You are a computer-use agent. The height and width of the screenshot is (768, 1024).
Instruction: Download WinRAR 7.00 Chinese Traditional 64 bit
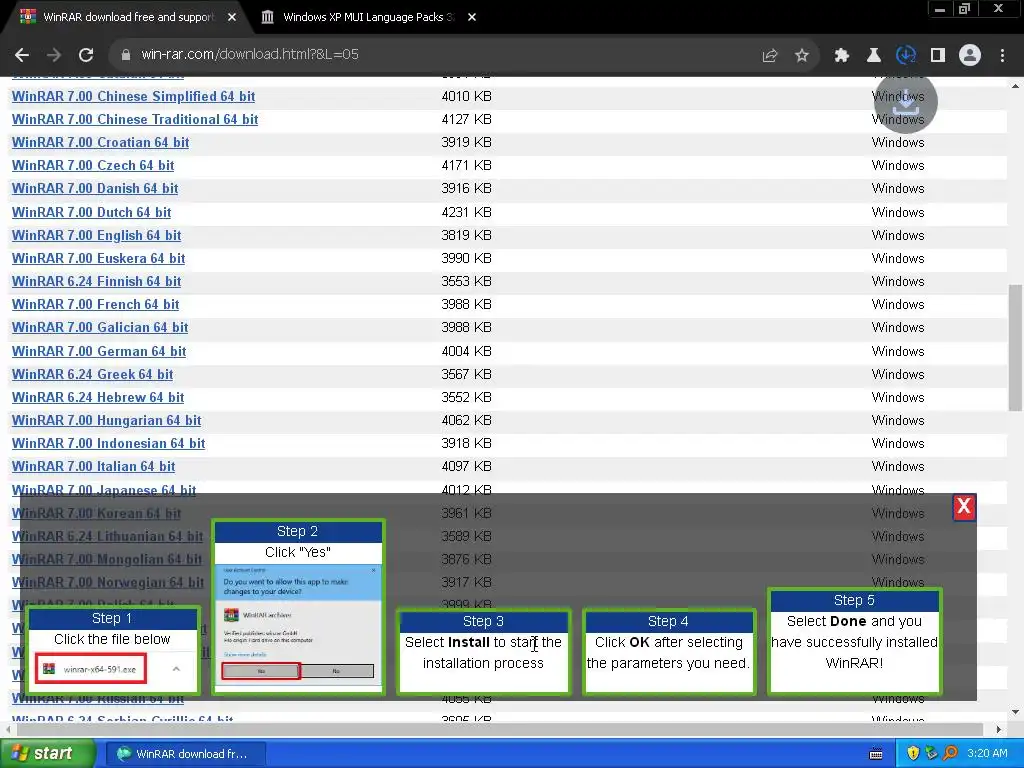click(135, 120)
